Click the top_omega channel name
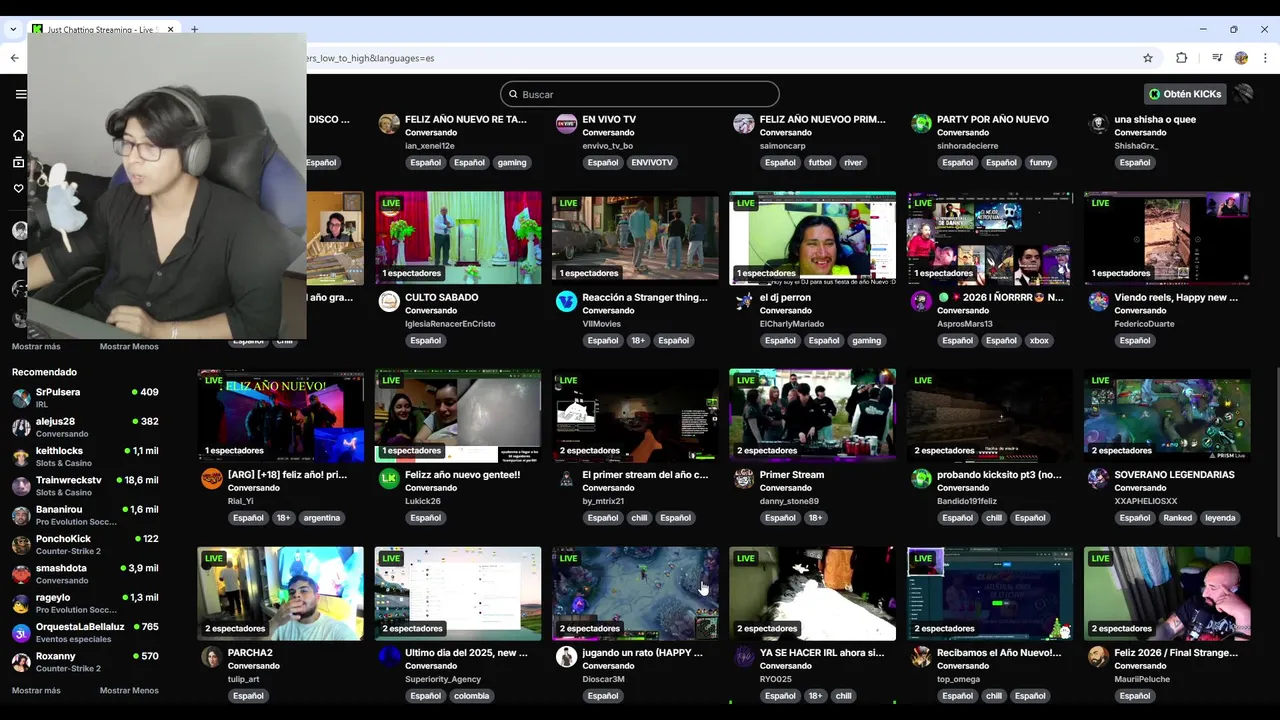 click(960, 679)
